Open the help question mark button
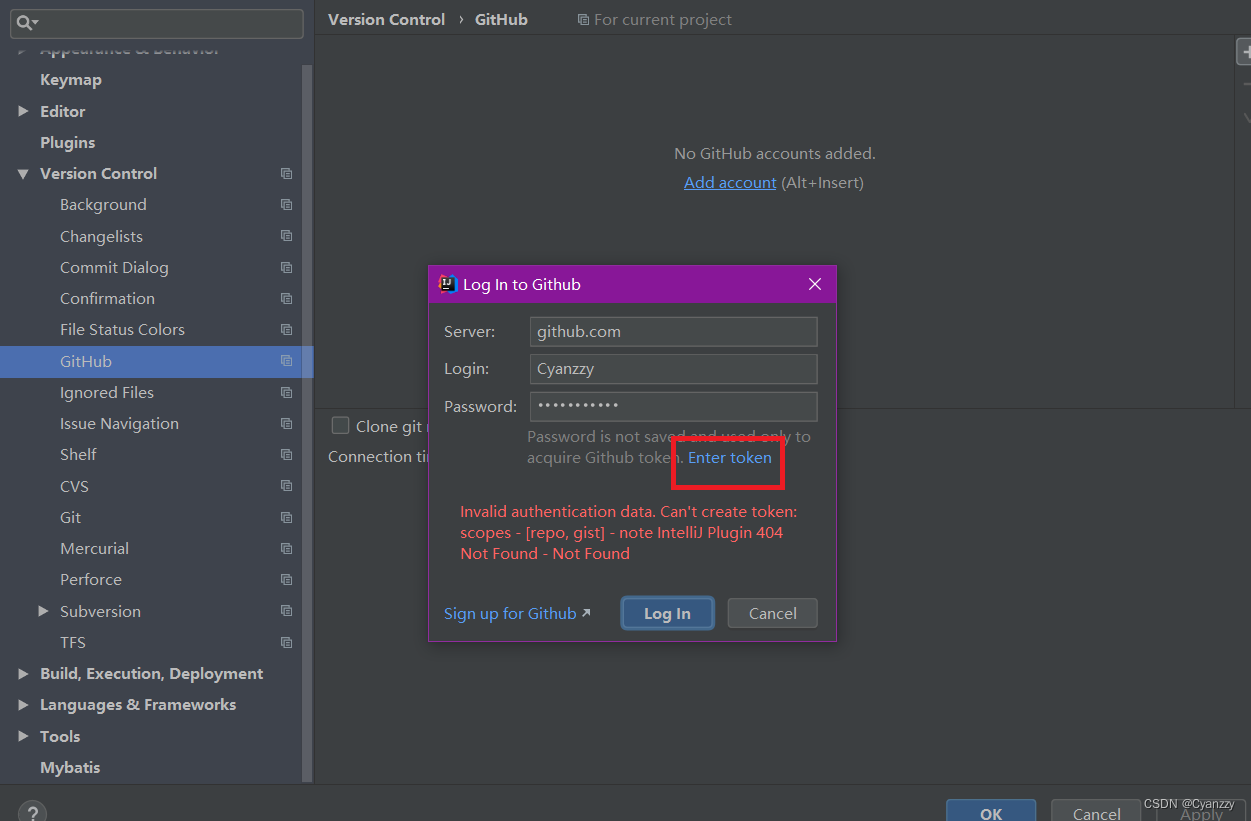This screenshot has width=1251, height=821. (x=33, y=813)
